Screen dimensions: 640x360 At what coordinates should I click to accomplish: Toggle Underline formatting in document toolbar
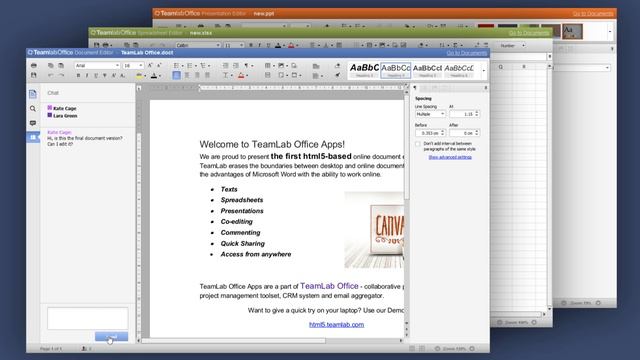click(x=96, y=76)
